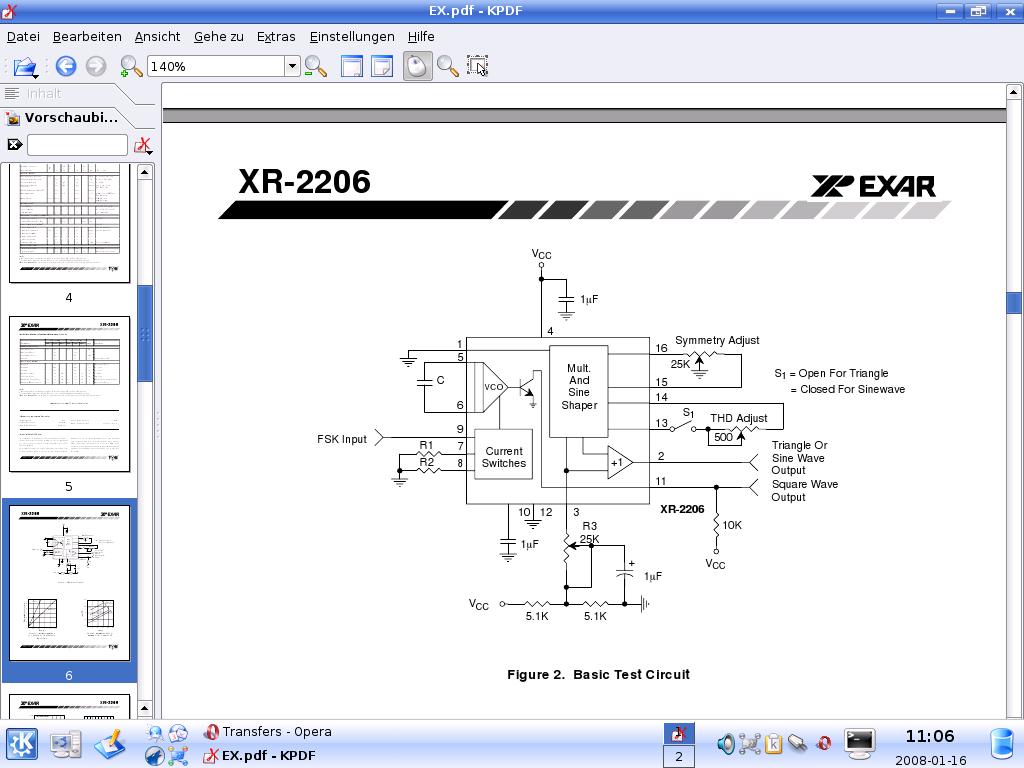Click the XR-2206 page heading text

click(304, 181)
